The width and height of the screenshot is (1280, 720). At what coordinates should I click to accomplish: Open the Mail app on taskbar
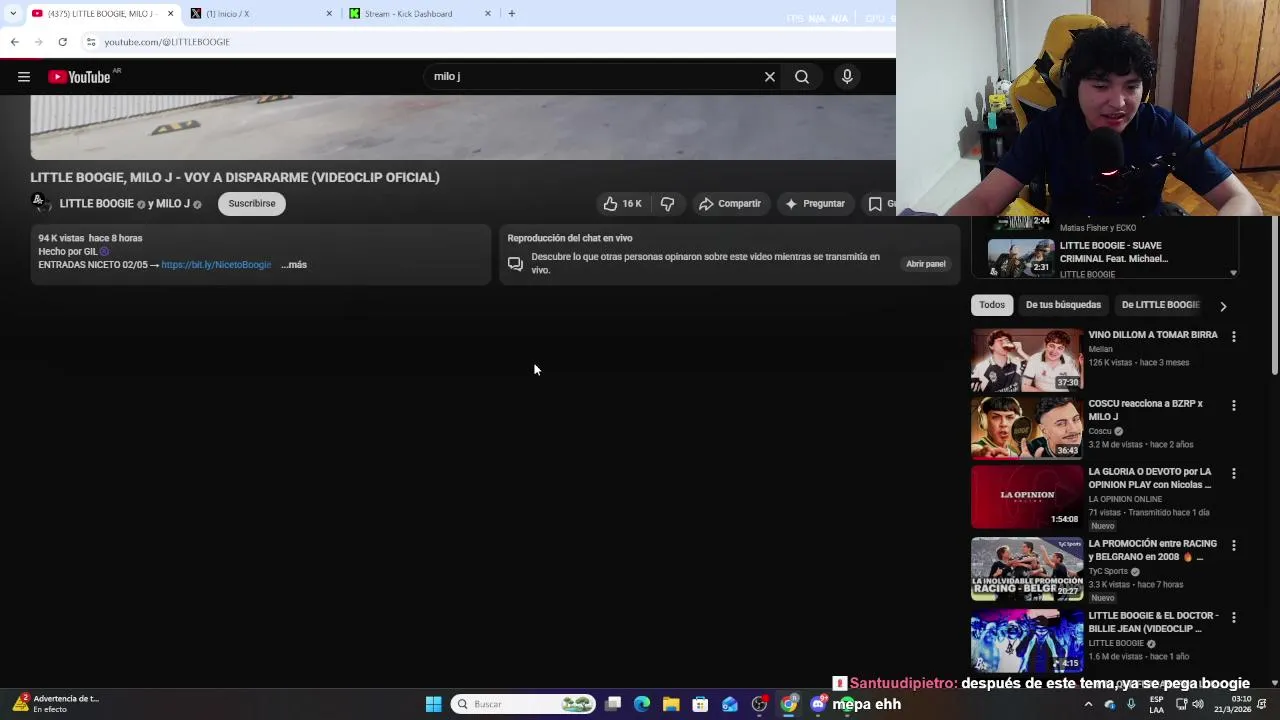[730, 704]
